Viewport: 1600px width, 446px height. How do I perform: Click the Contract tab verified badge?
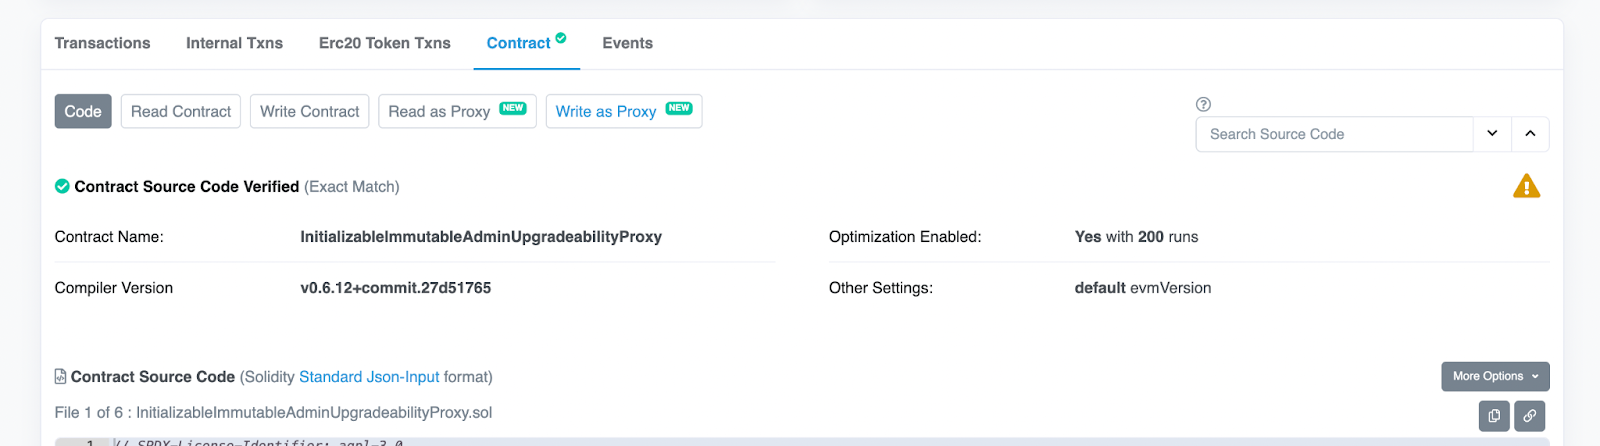click(561, 38)
